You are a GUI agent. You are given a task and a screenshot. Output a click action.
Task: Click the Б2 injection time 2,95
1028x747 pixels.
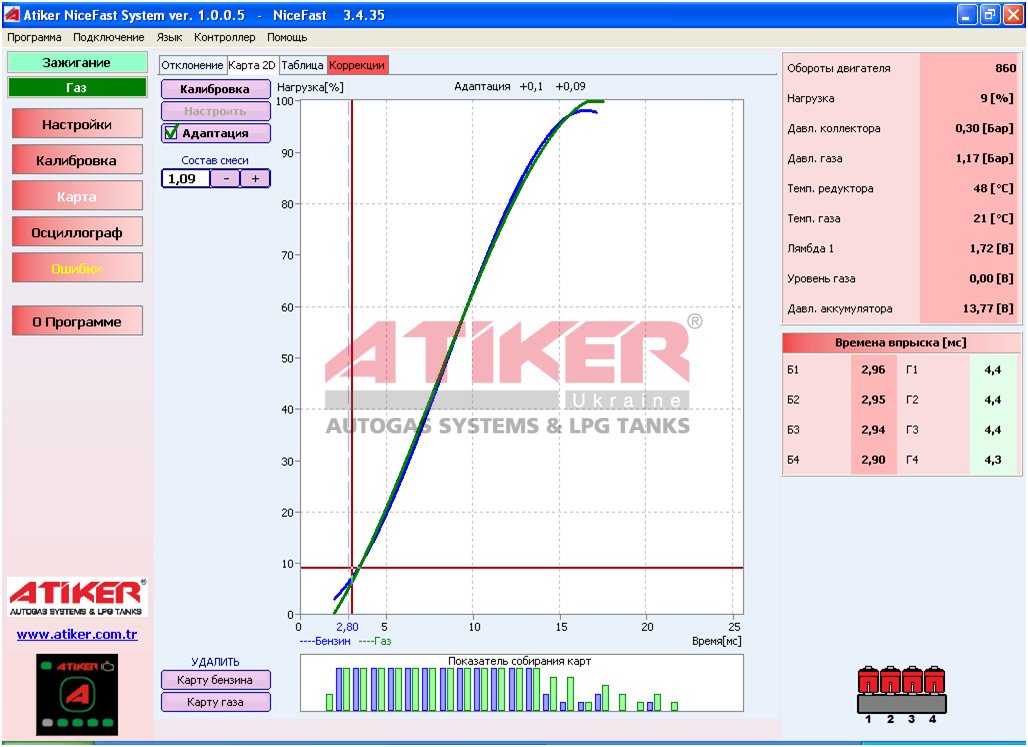tap(873, 399)
